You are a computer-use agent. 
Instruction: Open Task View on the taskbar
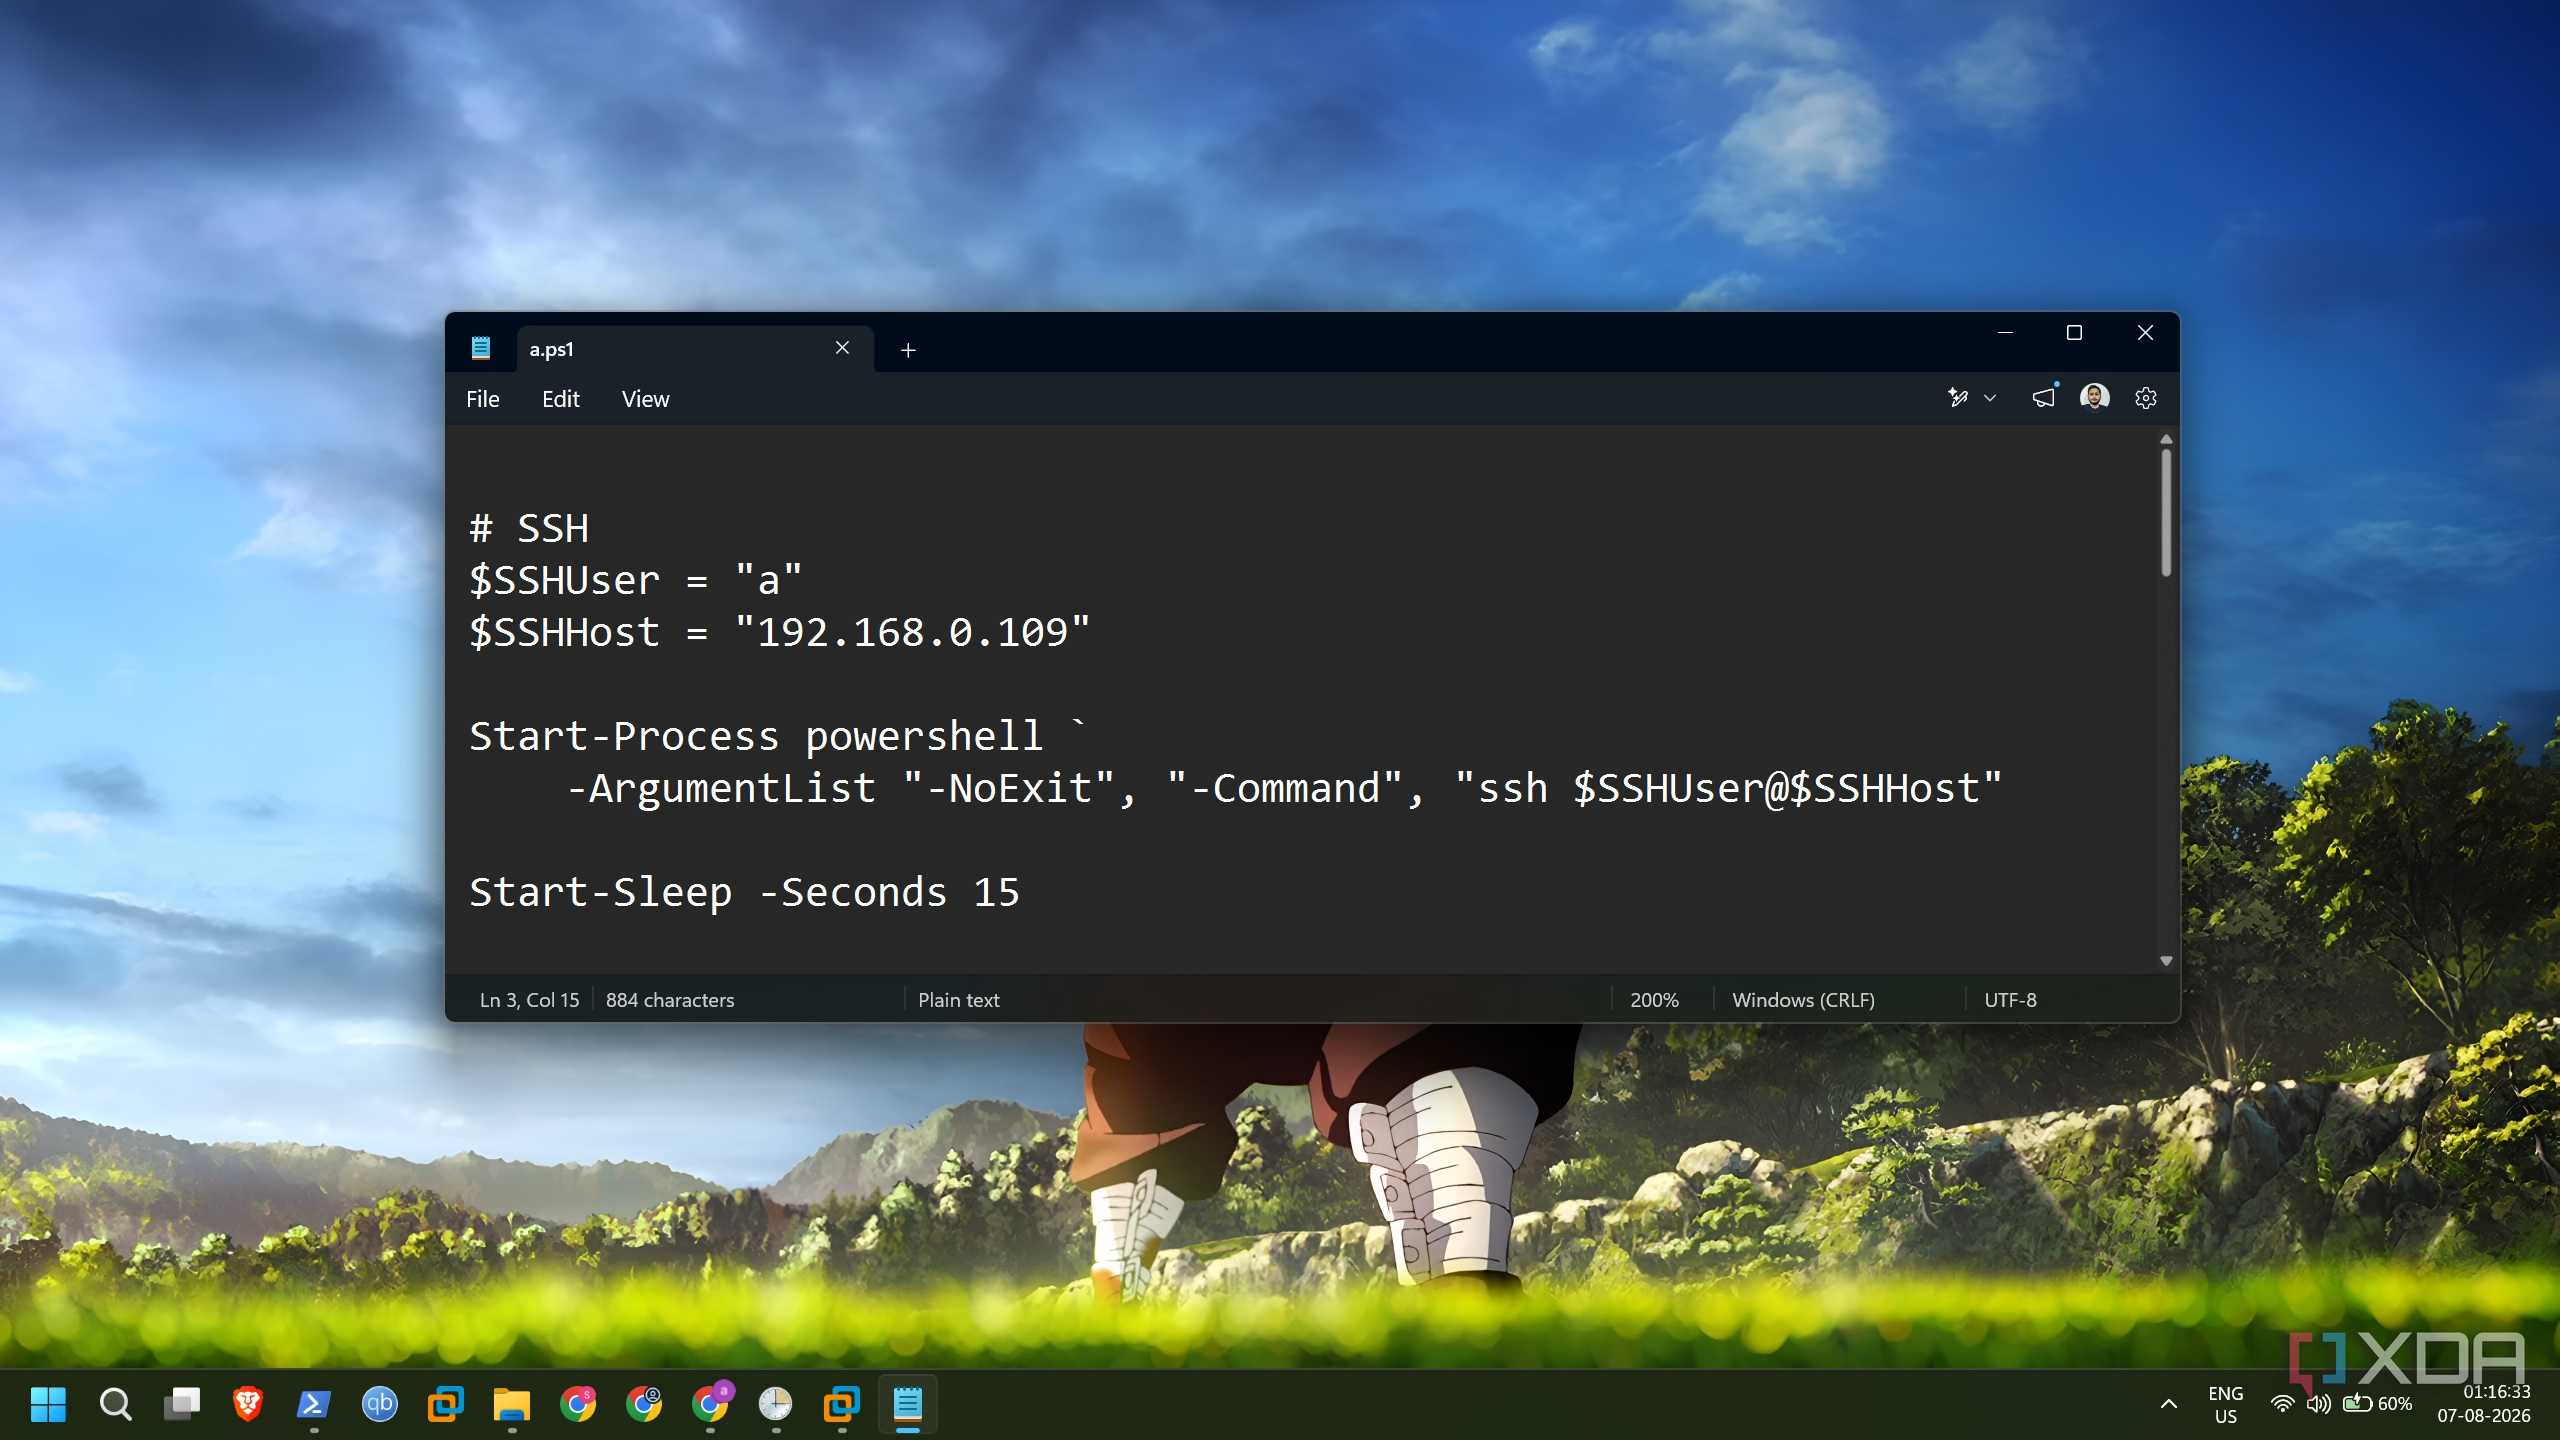(x=182, y=1404)
